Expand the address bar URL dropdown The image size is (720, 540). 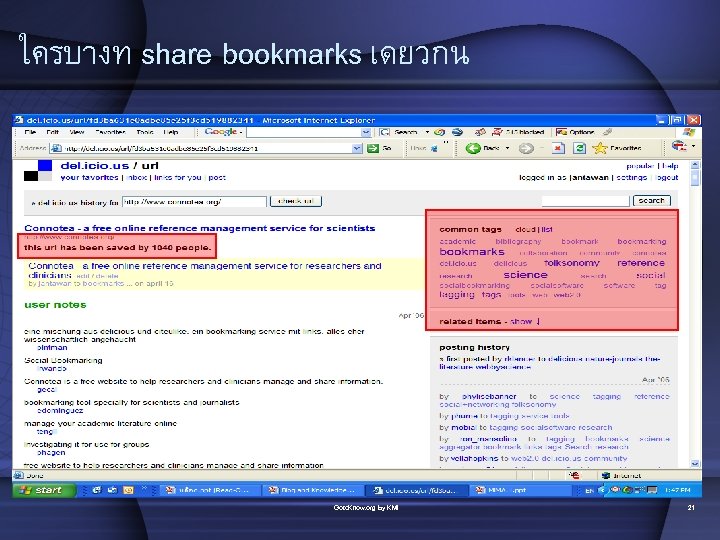click(357, 148)
